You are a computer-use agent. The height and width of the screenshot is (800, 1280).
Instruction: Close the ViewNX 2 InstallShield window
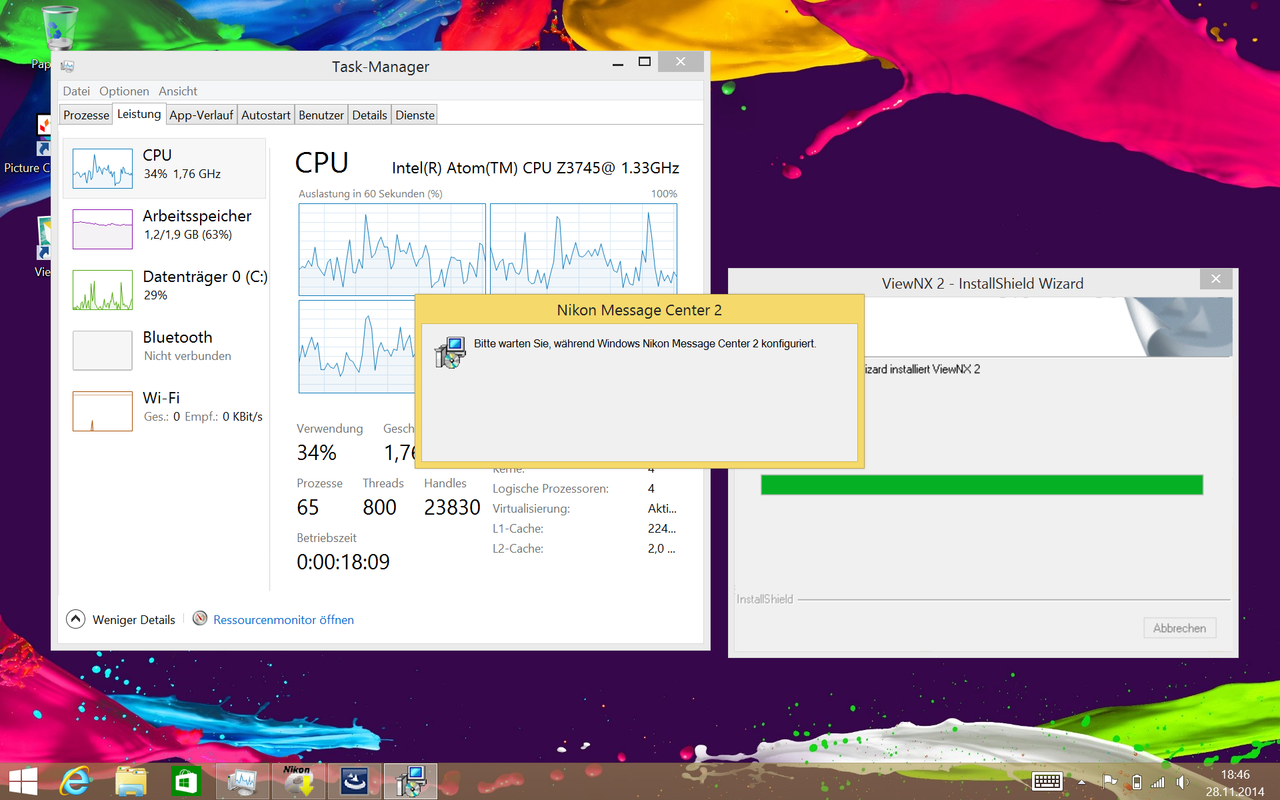[x=1215, y=280]
